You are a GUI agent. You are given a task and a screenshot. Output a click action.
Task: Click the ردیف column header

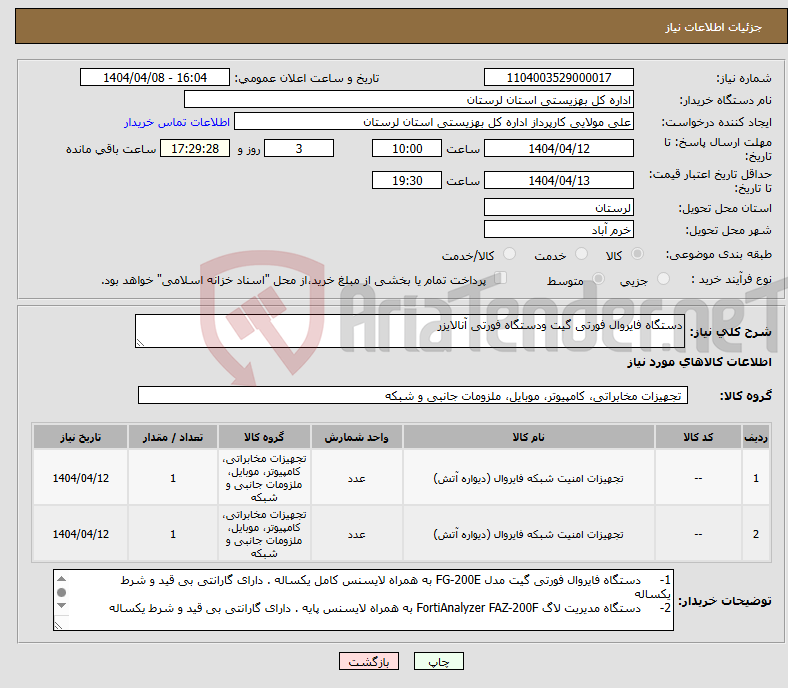tap(756, 437)
